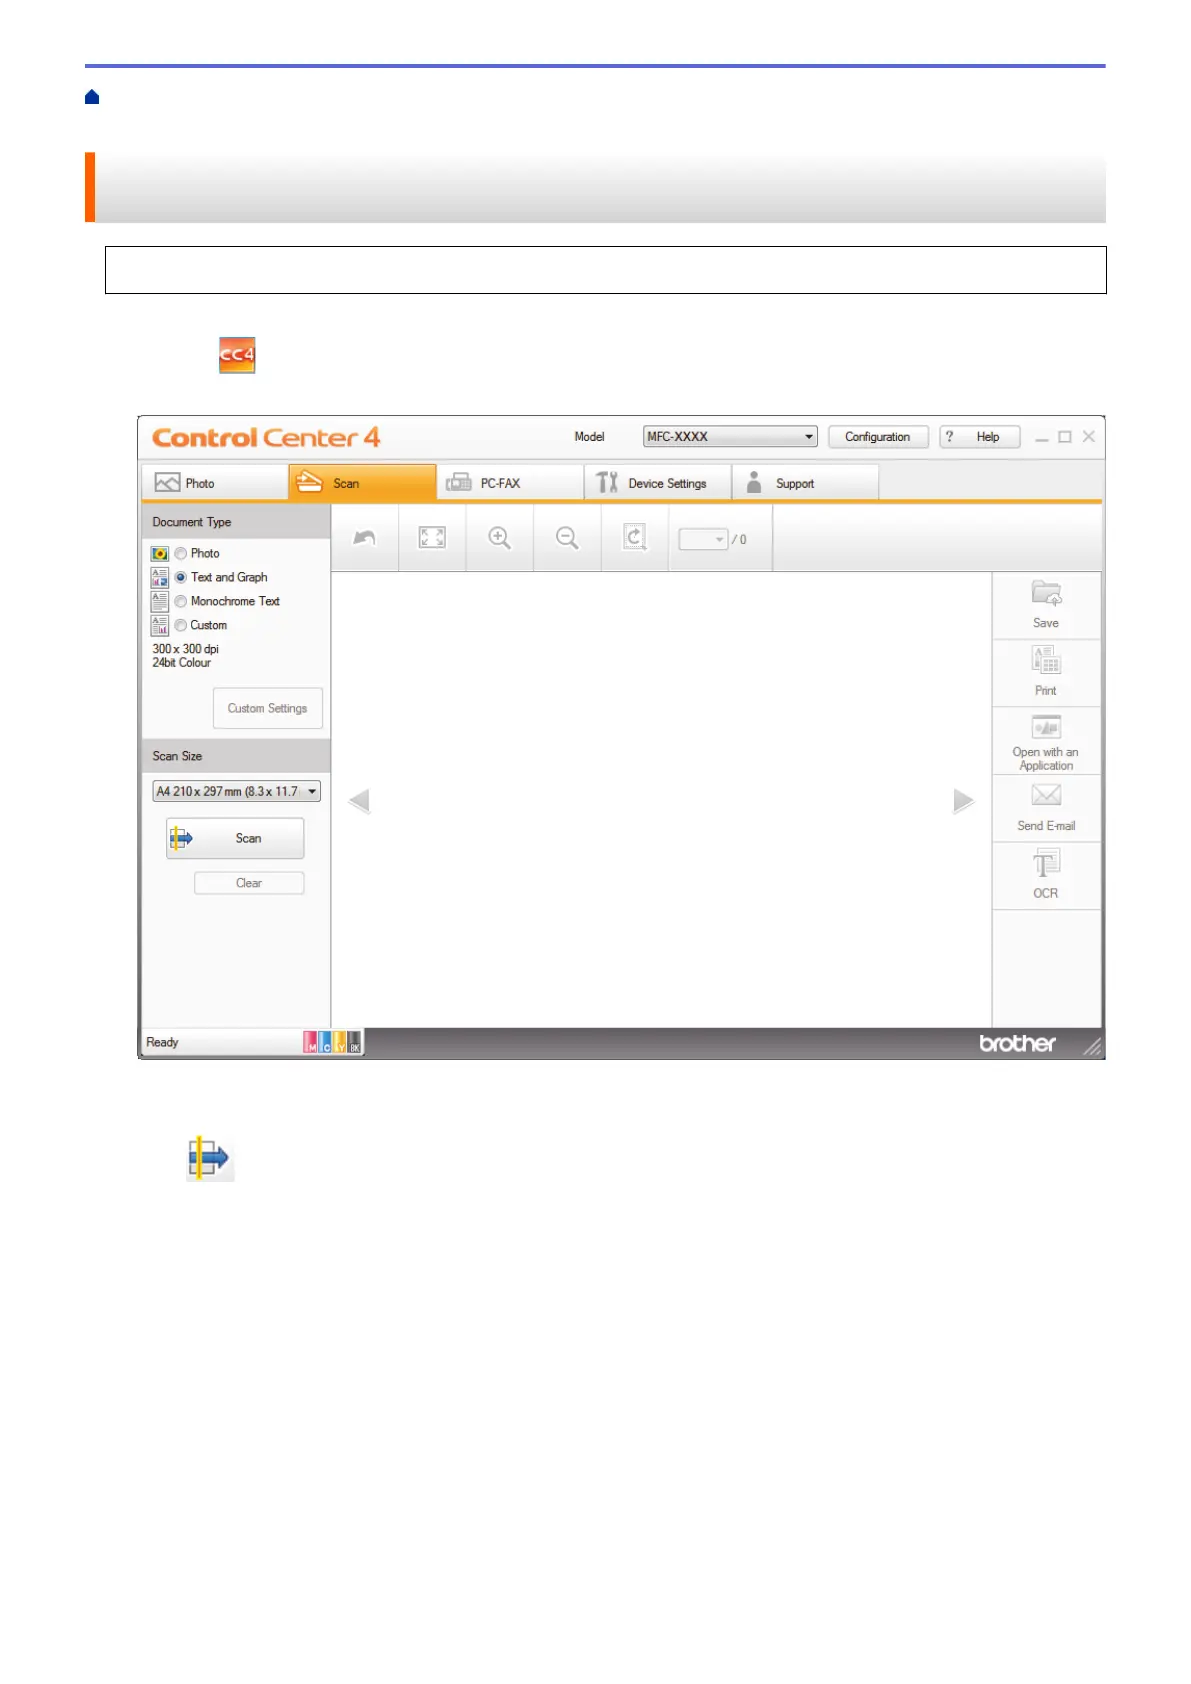Click the Print icon in right panel
1191x1684 pixels.
tap(1046, 660)
